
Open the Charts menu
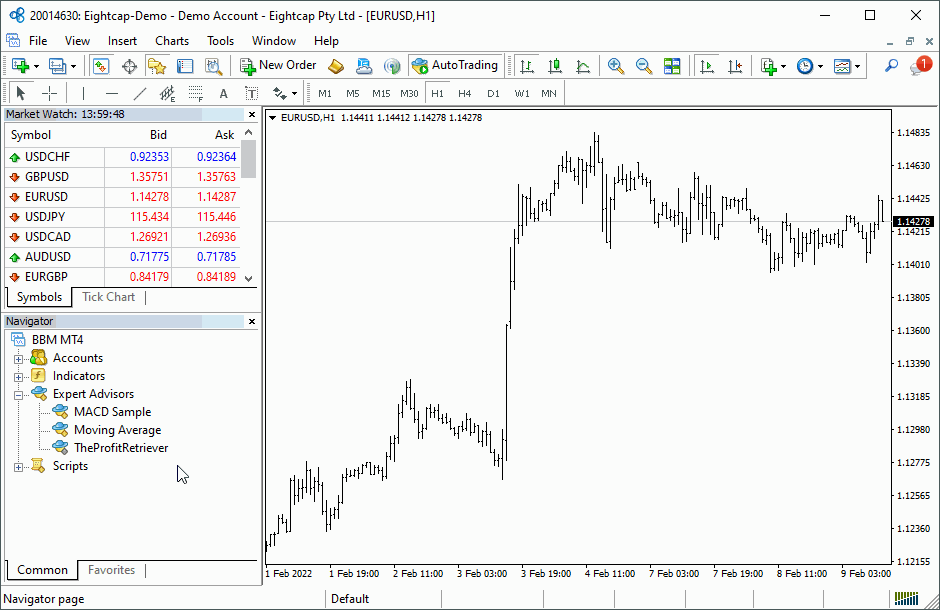172,41
